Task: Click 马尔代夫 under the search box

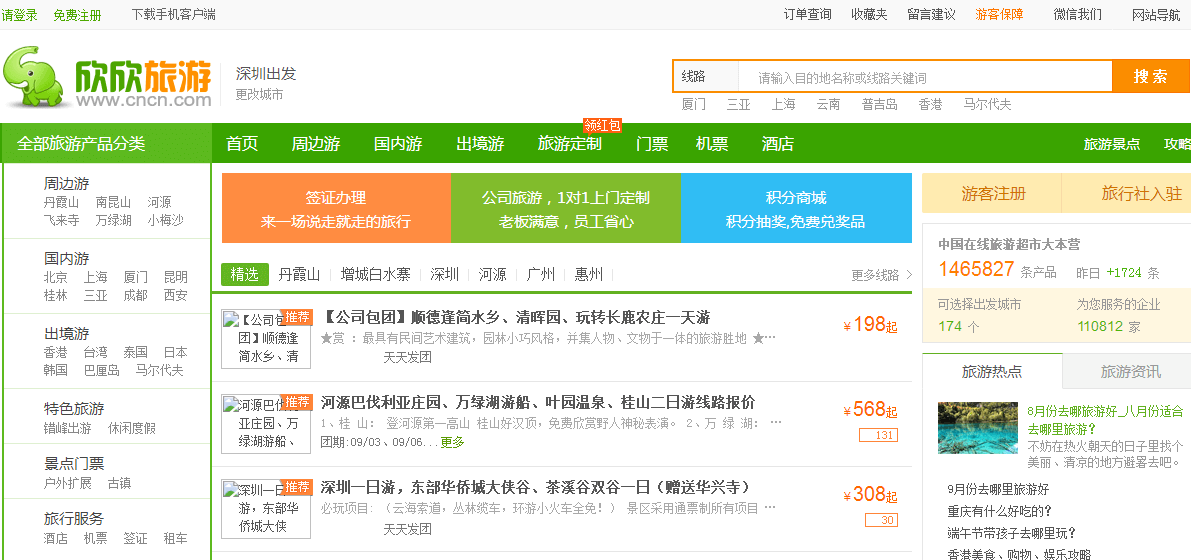Action: (987, 104)
